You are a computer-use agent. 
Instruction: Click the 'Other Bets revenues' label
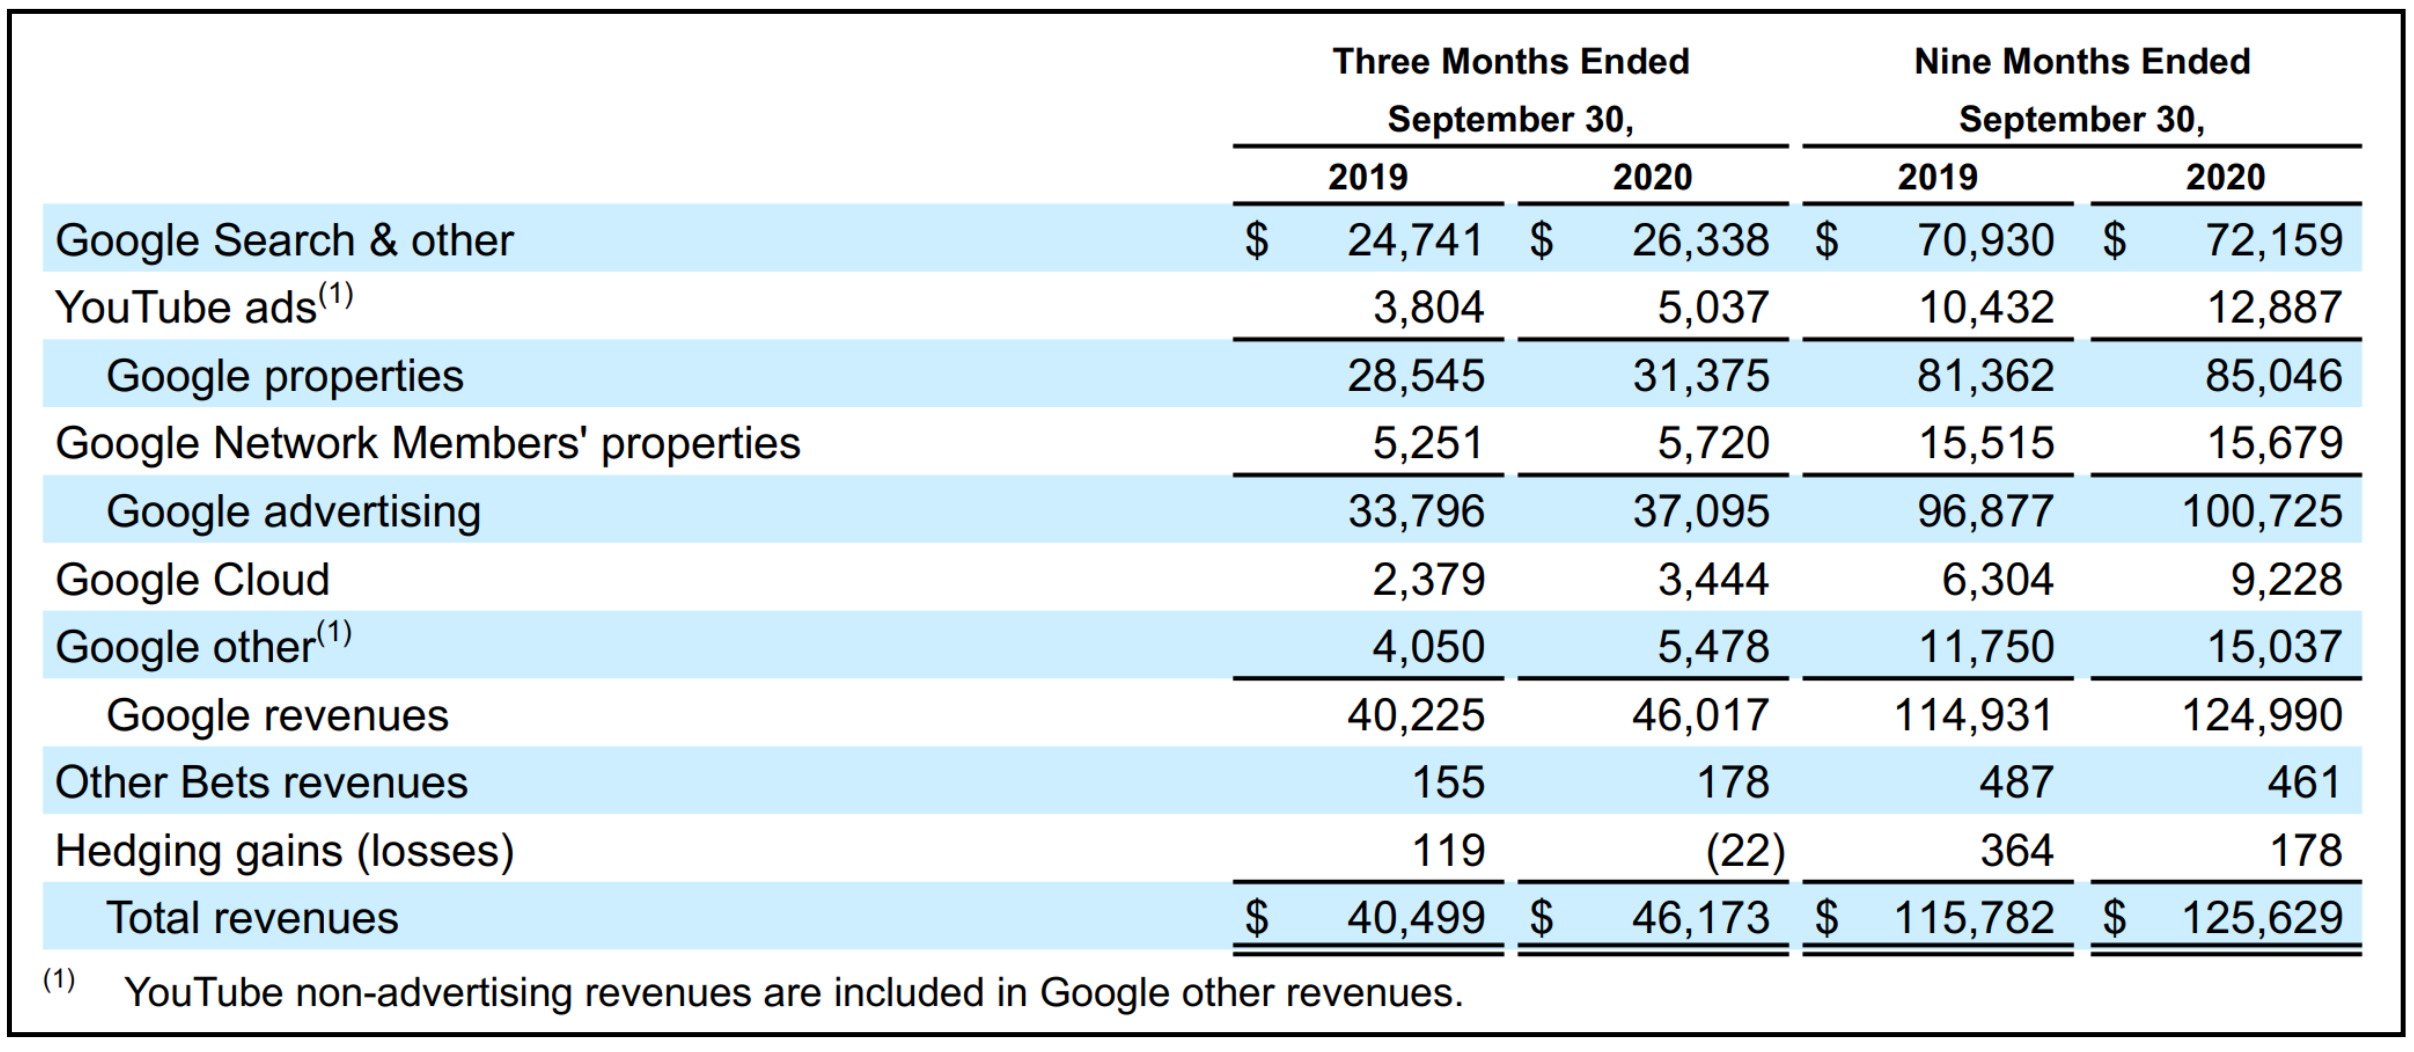tap(261, 783)
